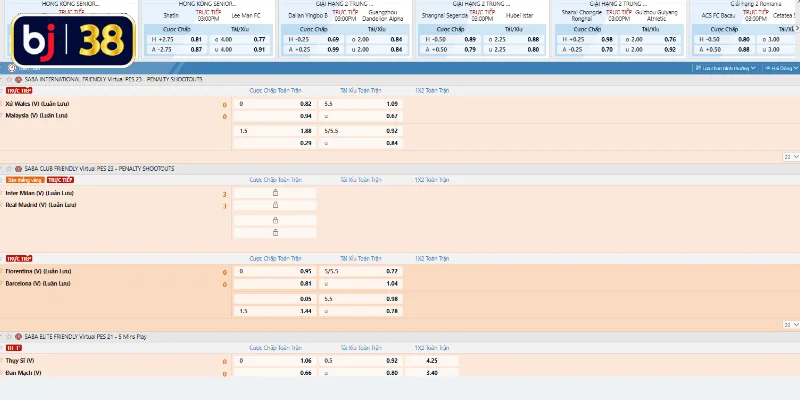The width and height of the screenshot is (800, 400).
Task: Select Xứ Wales handicap odds 0.82
Action: pos(274,104)
